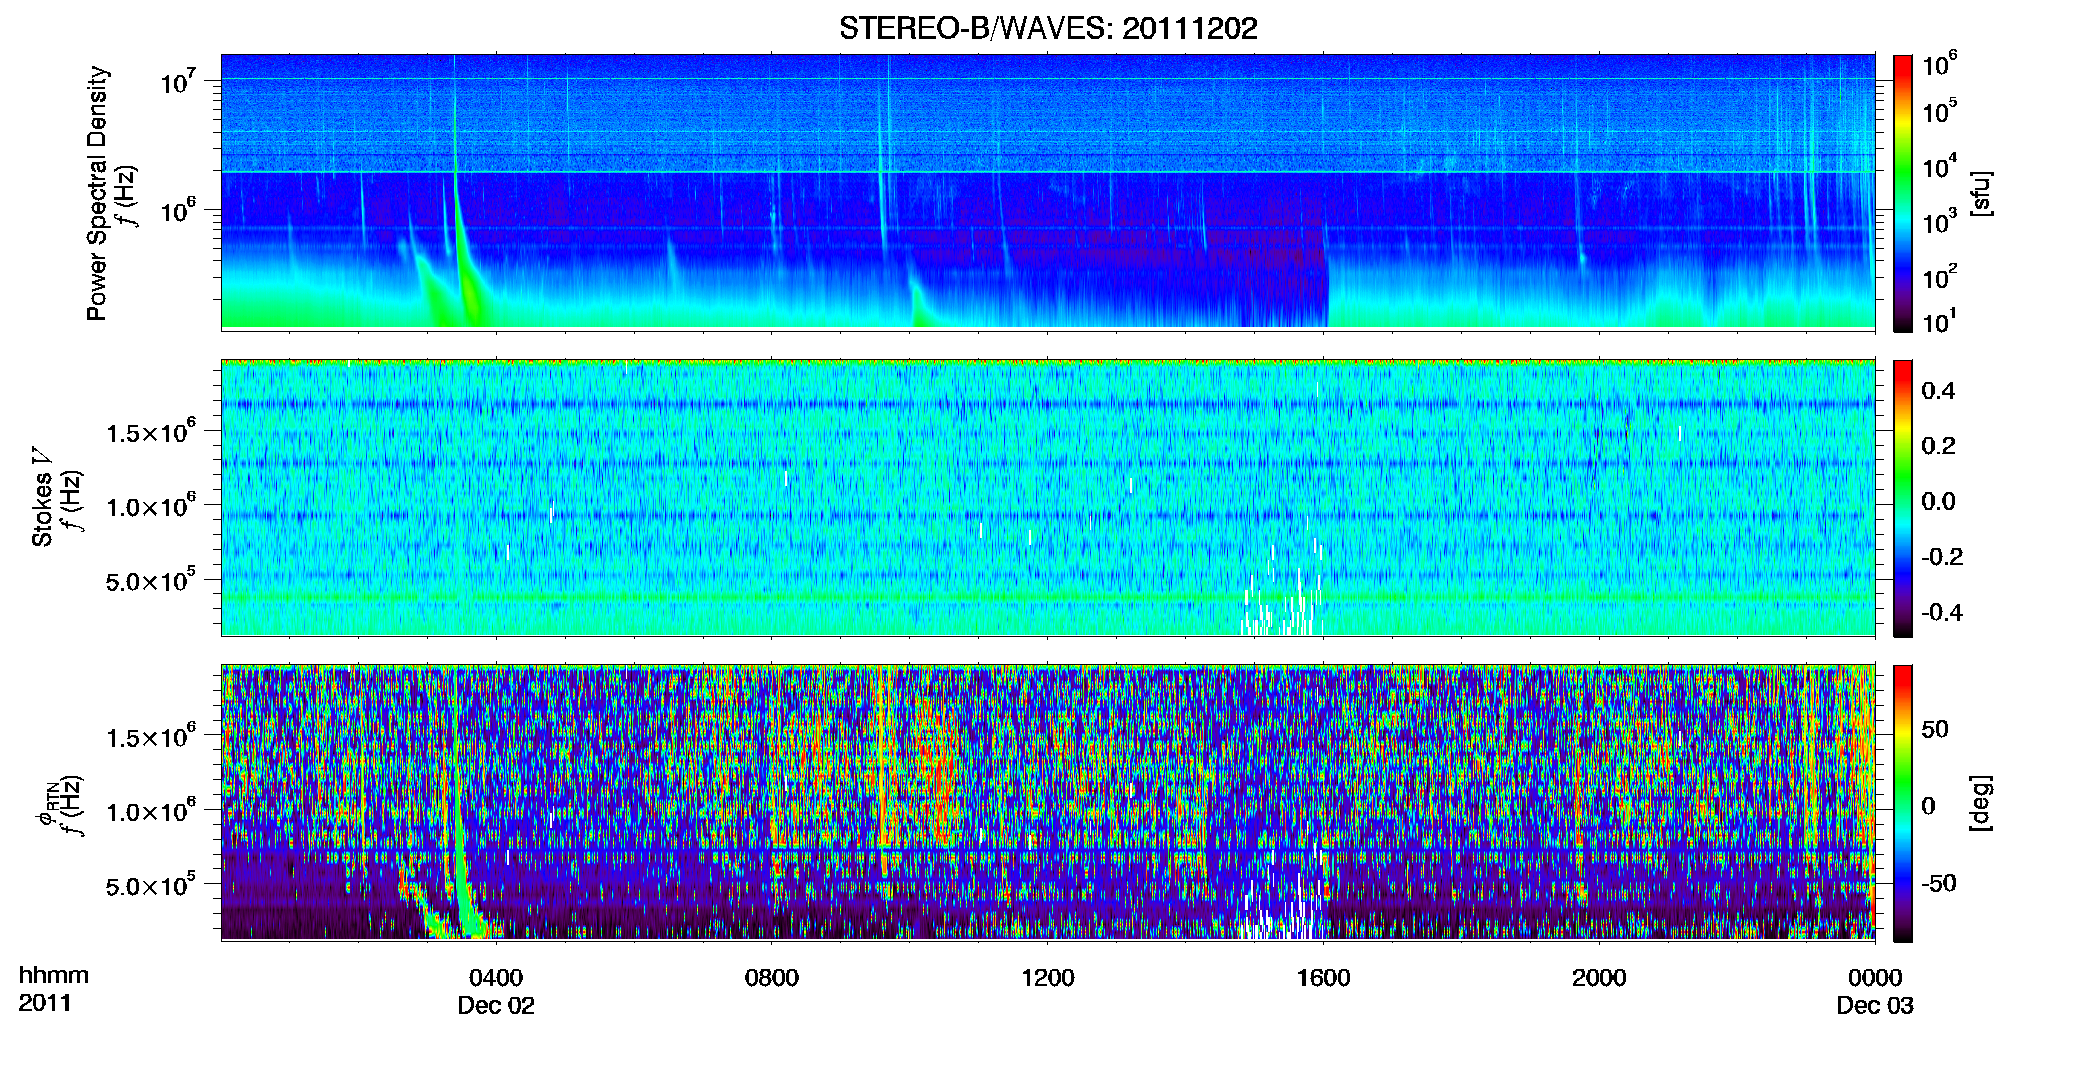
Task: Click the 50 label on degrees colorbar
Action: pyautogui.click(x=1934, y=729)
